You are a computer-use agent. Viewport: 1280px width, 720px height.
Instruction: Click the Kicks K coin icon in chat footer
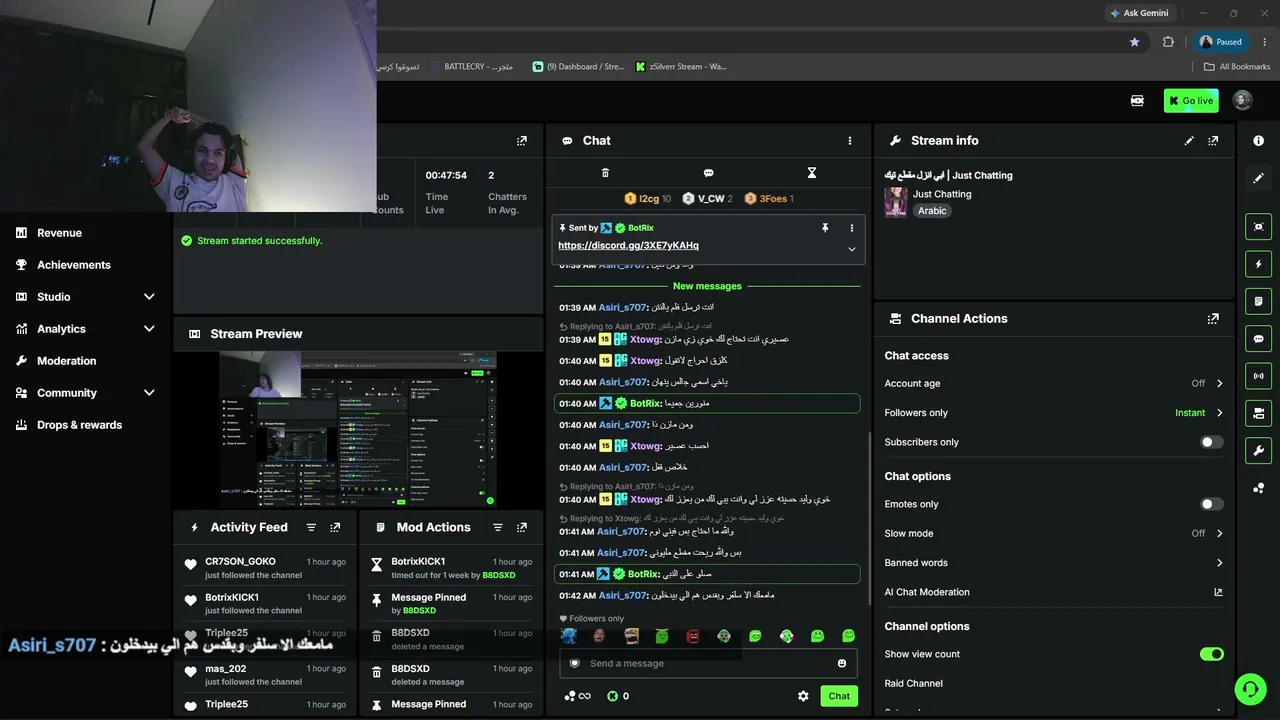pos(612,696)
